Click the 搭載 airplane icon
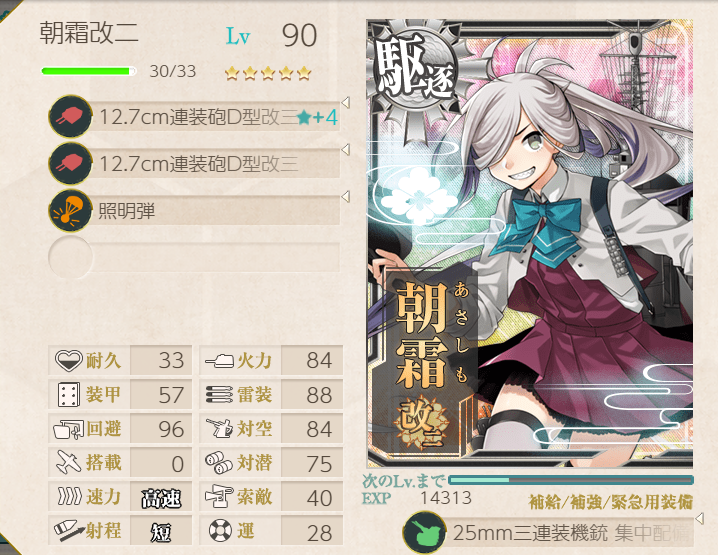This screenshot has height=555, width=718. tap(69, 462)
